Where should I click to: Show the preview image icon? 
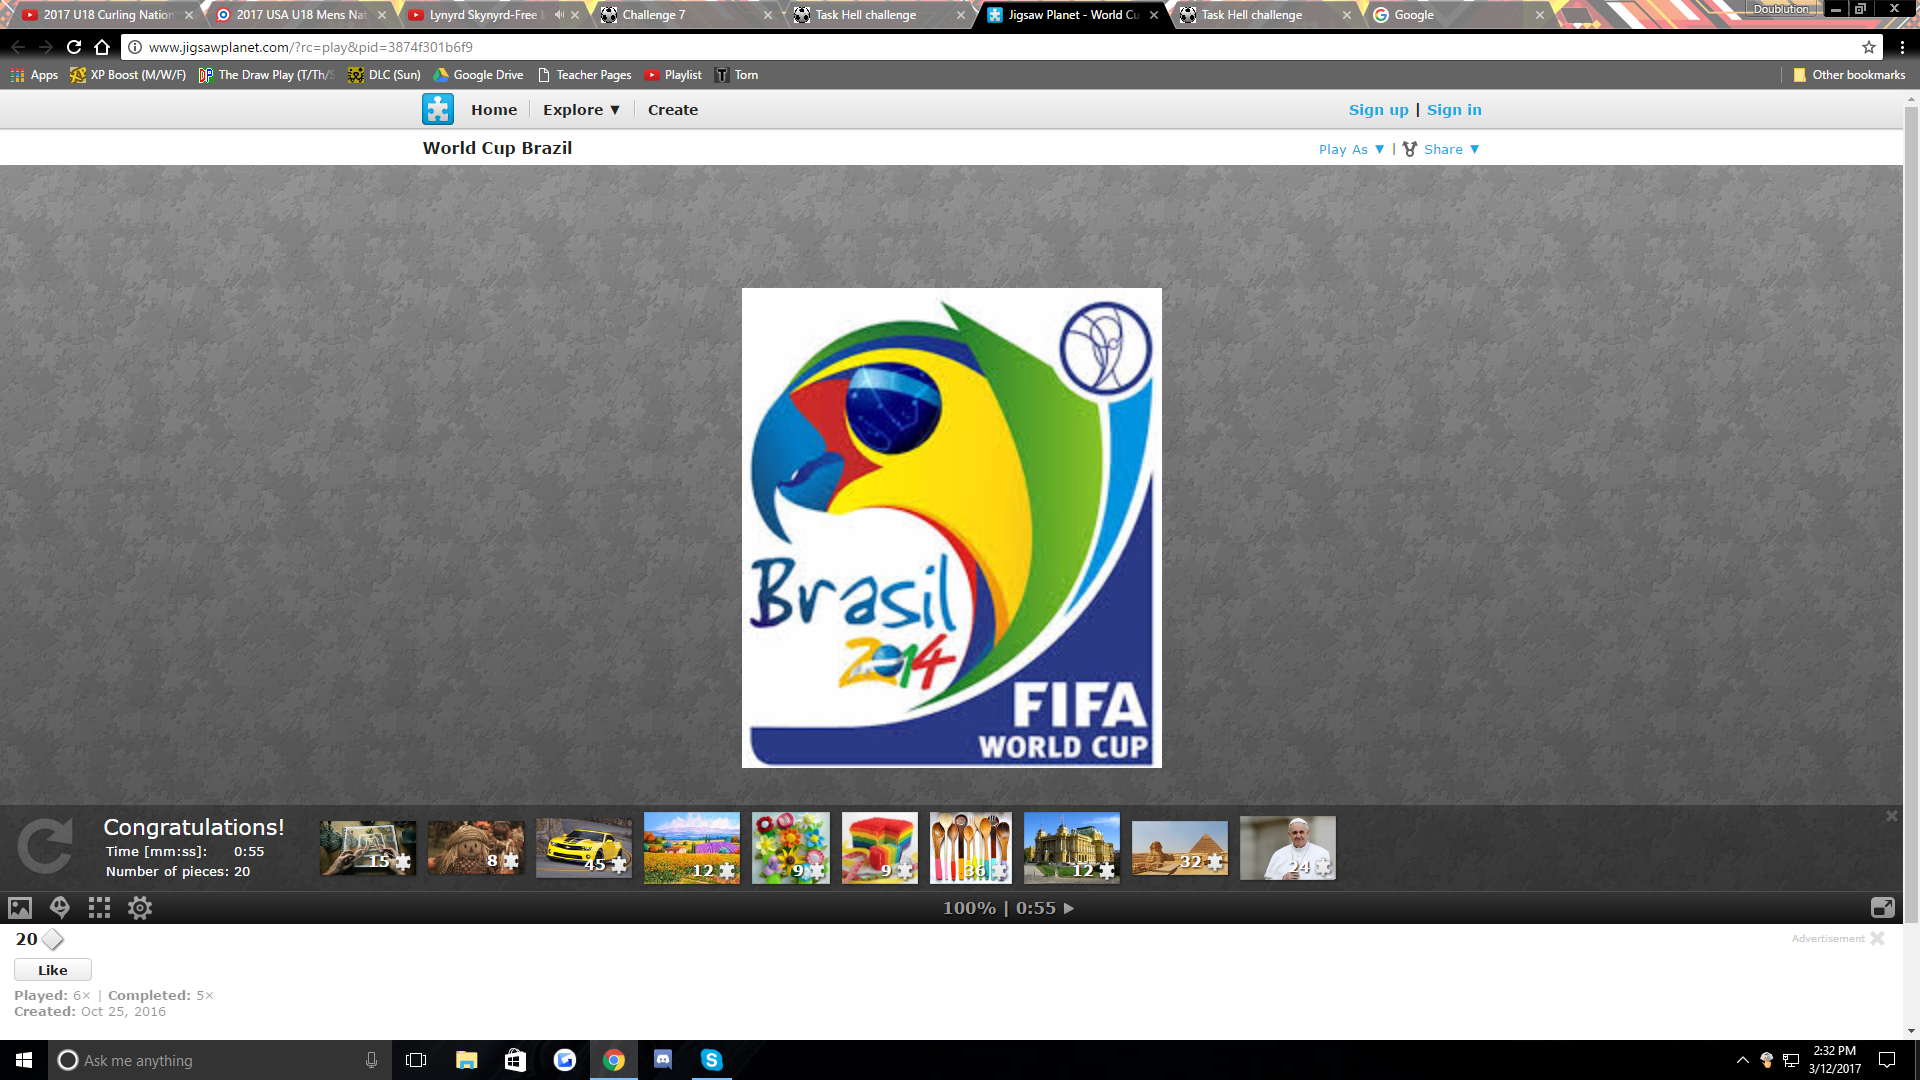(x=20, y=908)
